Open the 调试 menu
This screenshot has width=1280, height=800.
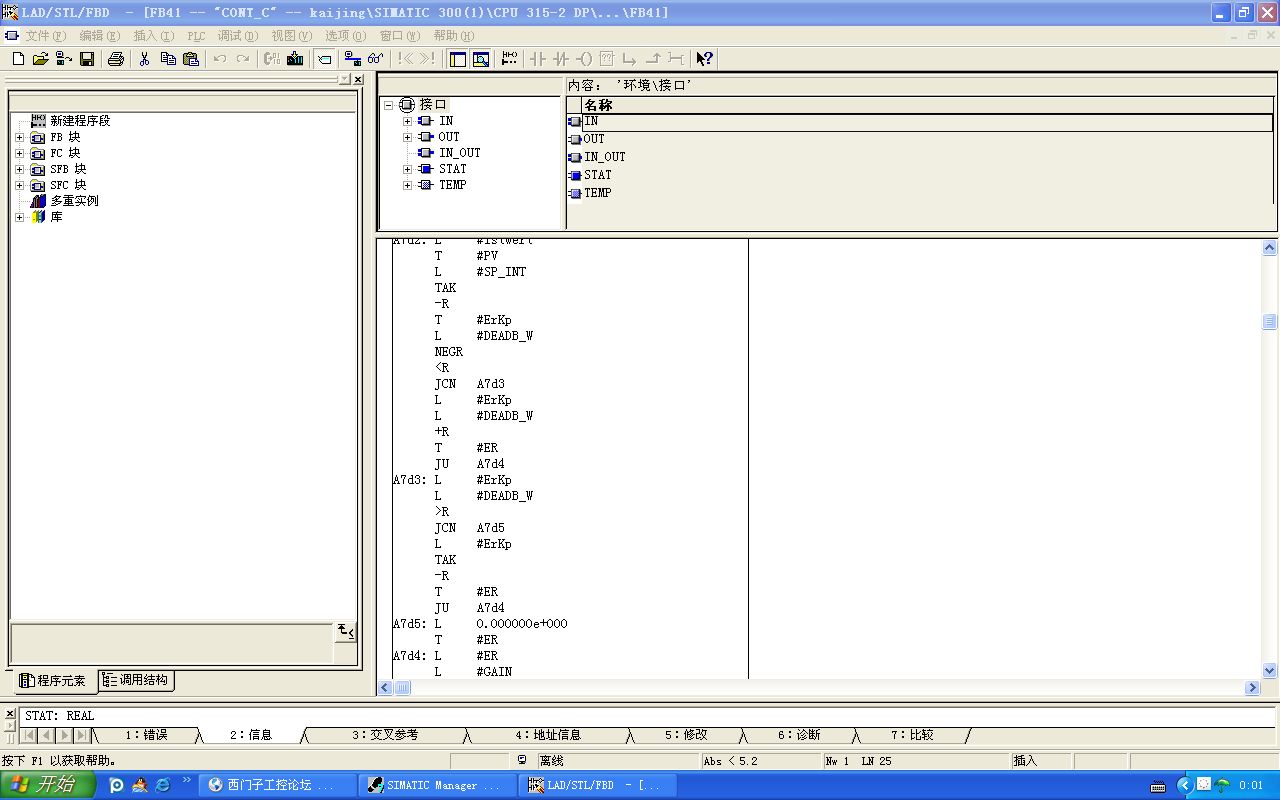coord(237,36)
